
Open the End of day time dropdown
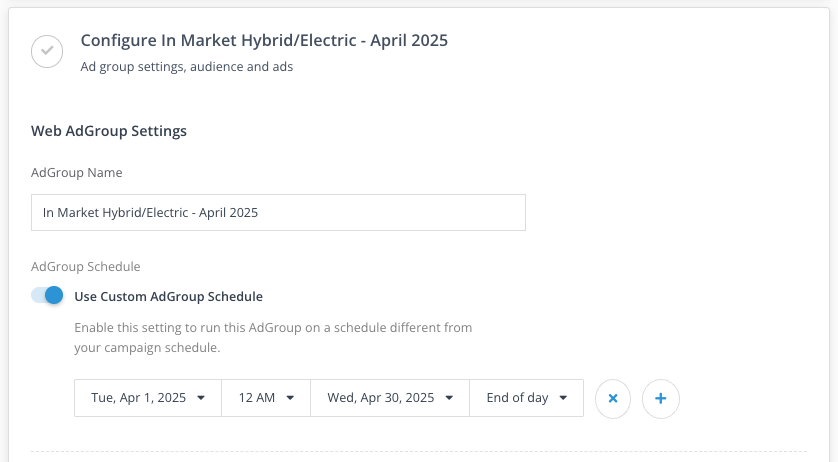[x=526, y=398]
